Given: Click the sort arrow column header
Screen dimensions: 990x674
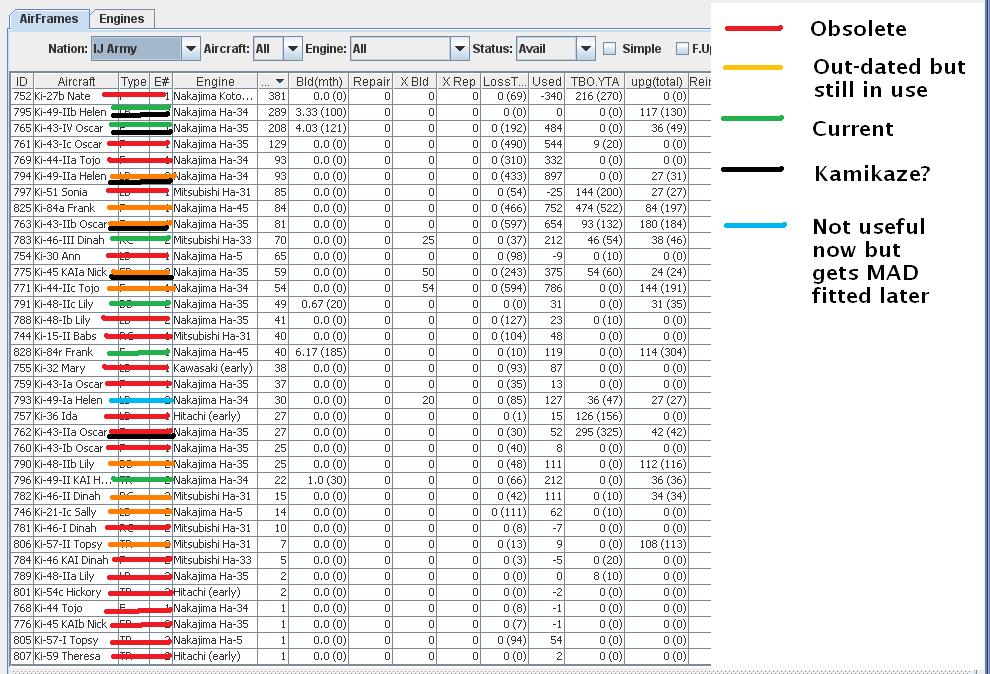Looking at the screenshot, I should (273, 81).
